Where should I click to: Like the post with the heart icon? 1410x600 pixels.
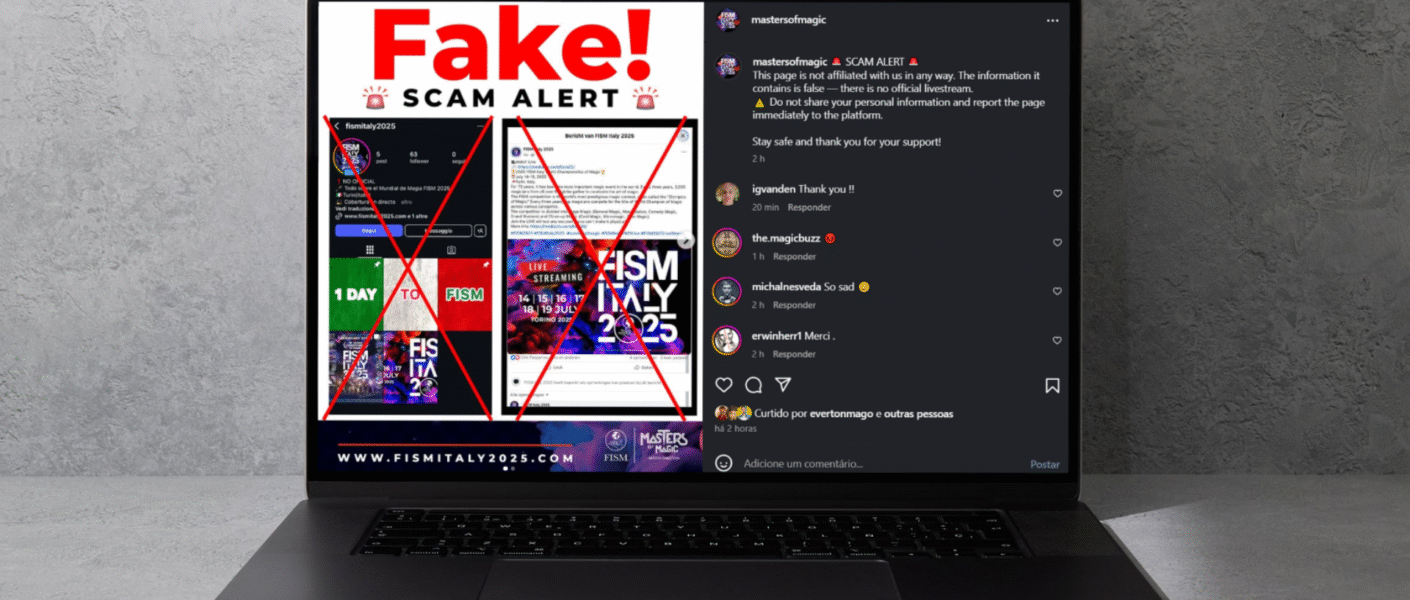pyautogui.click(x=724, y=385)
